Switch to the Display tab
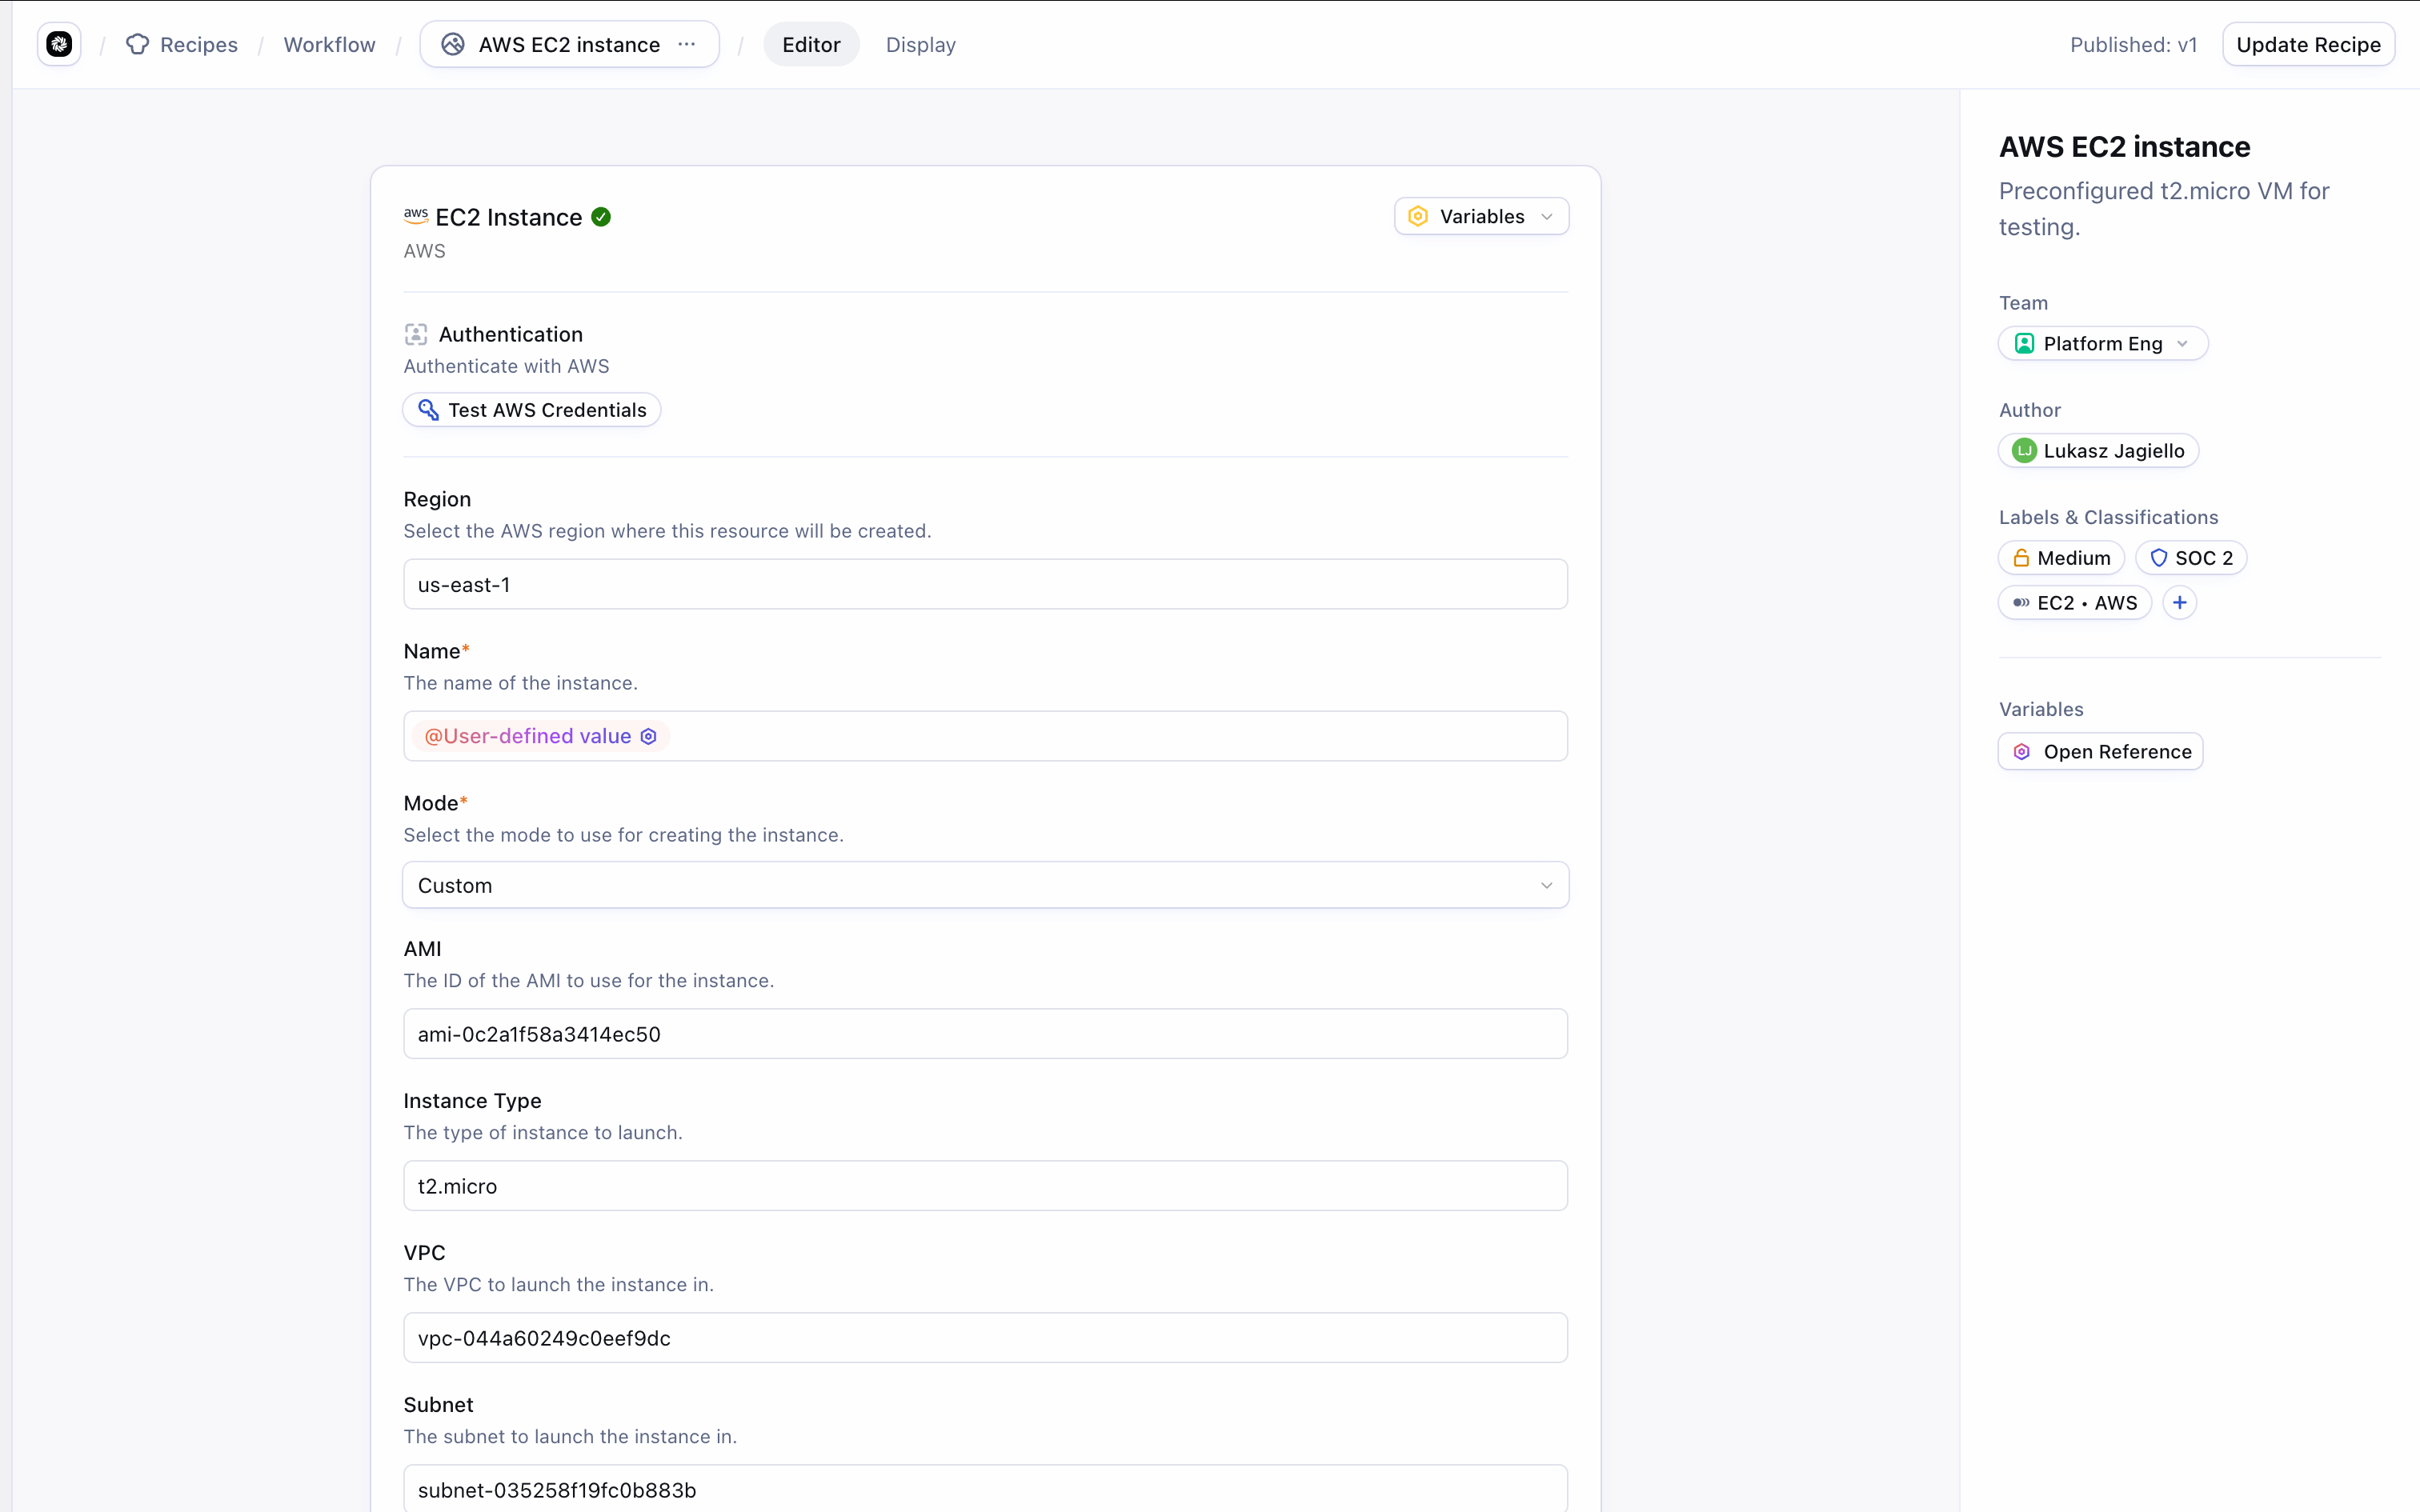This screenshot has width=2420, height=1512. 920,44
